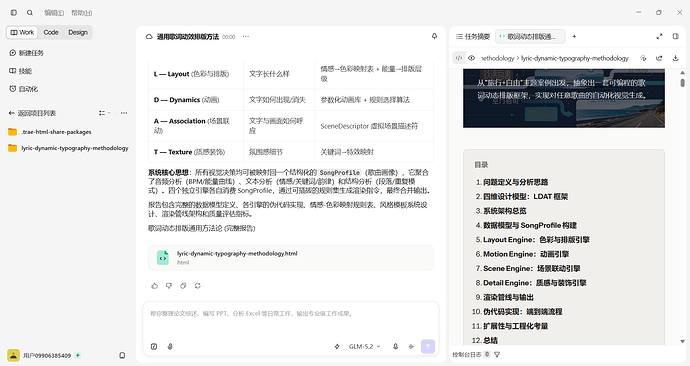Click the console log filter icon
Viewport: 690px width, 366px height.
(497, 354)
